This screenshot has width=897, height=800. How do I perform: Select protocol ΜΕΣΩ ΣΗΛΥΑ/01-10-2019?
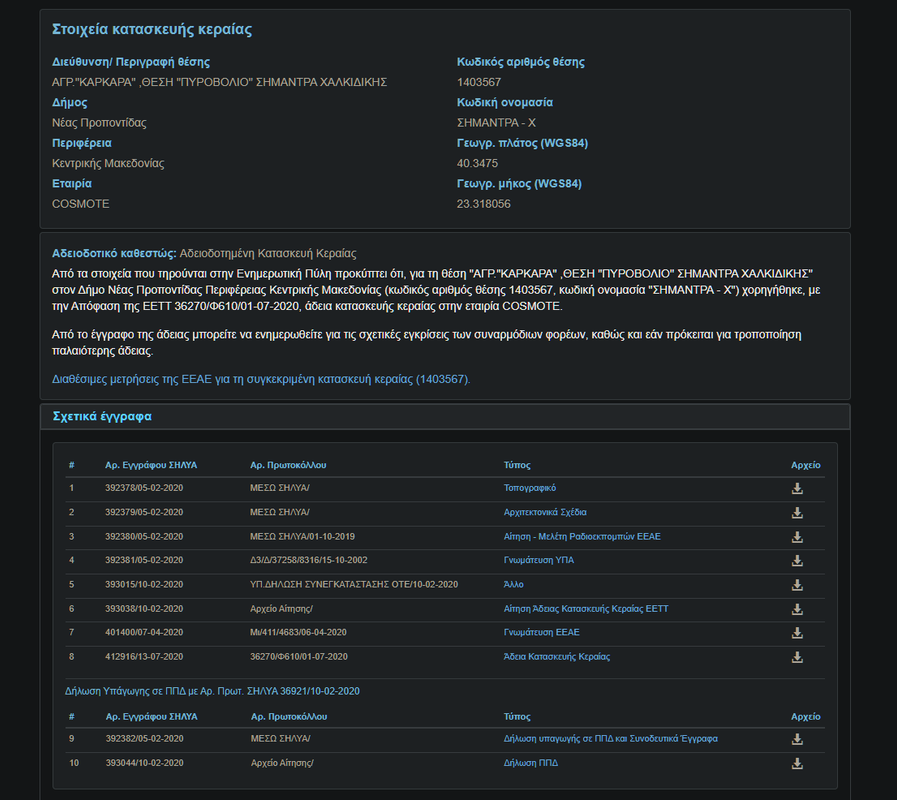pyautogui.click(x=302, y=536)
